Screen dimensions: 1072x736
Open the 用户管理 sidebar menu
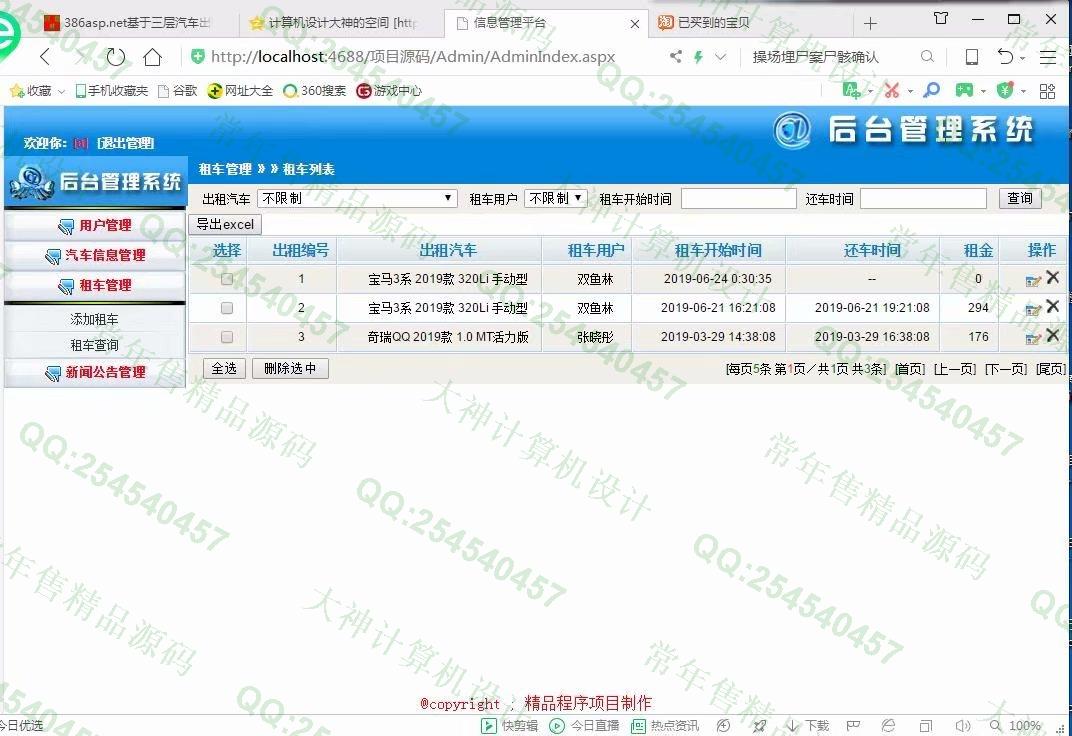click(95, 226)
